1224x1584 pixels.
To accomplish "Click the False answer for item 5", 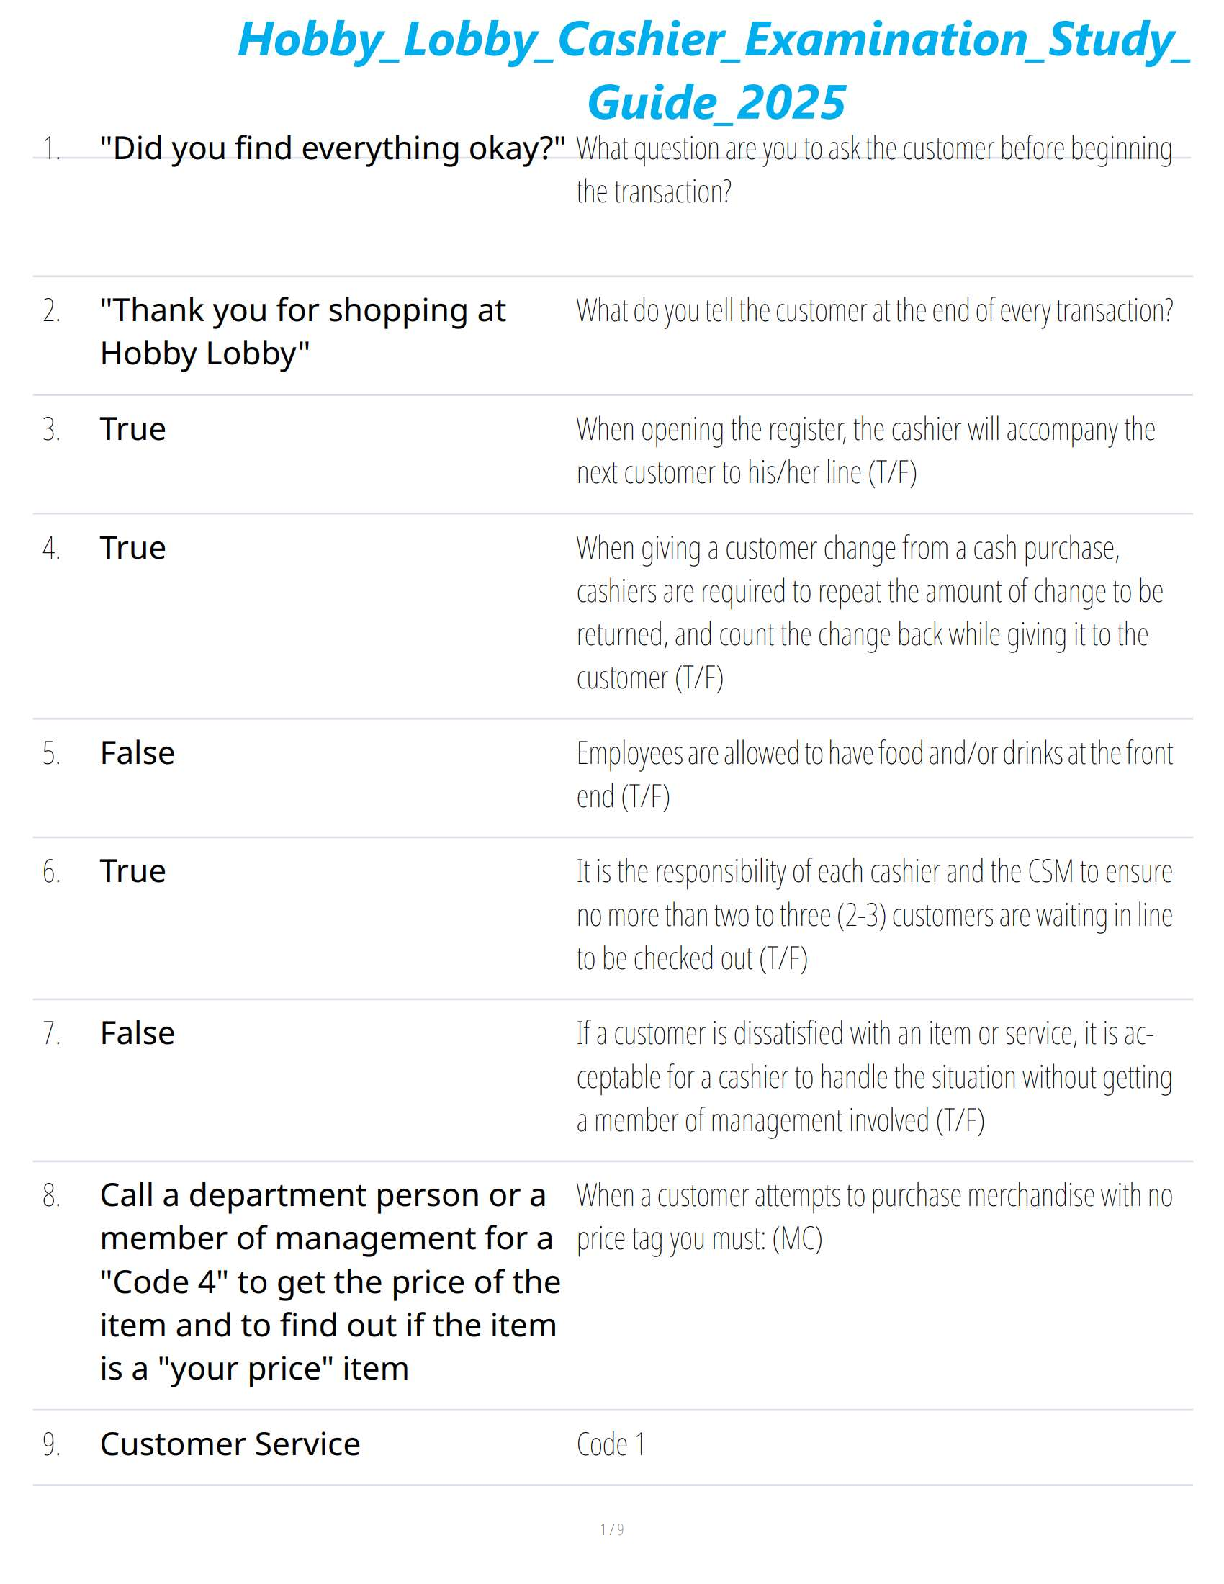I will (137, 754).
